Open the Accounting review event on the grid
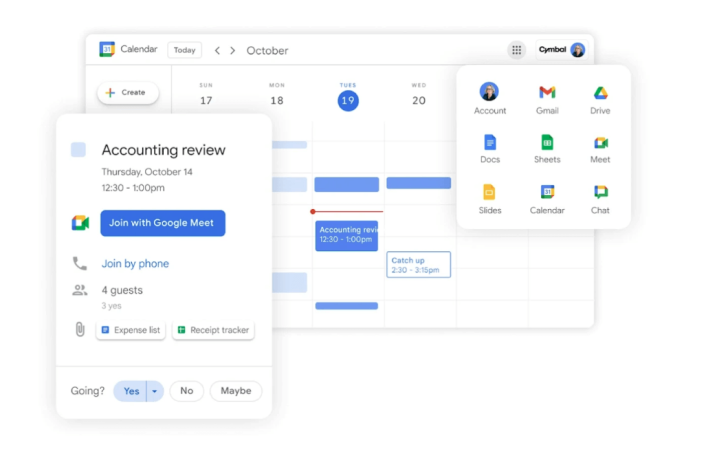This screenshot has height=456, width=728. 346,235
